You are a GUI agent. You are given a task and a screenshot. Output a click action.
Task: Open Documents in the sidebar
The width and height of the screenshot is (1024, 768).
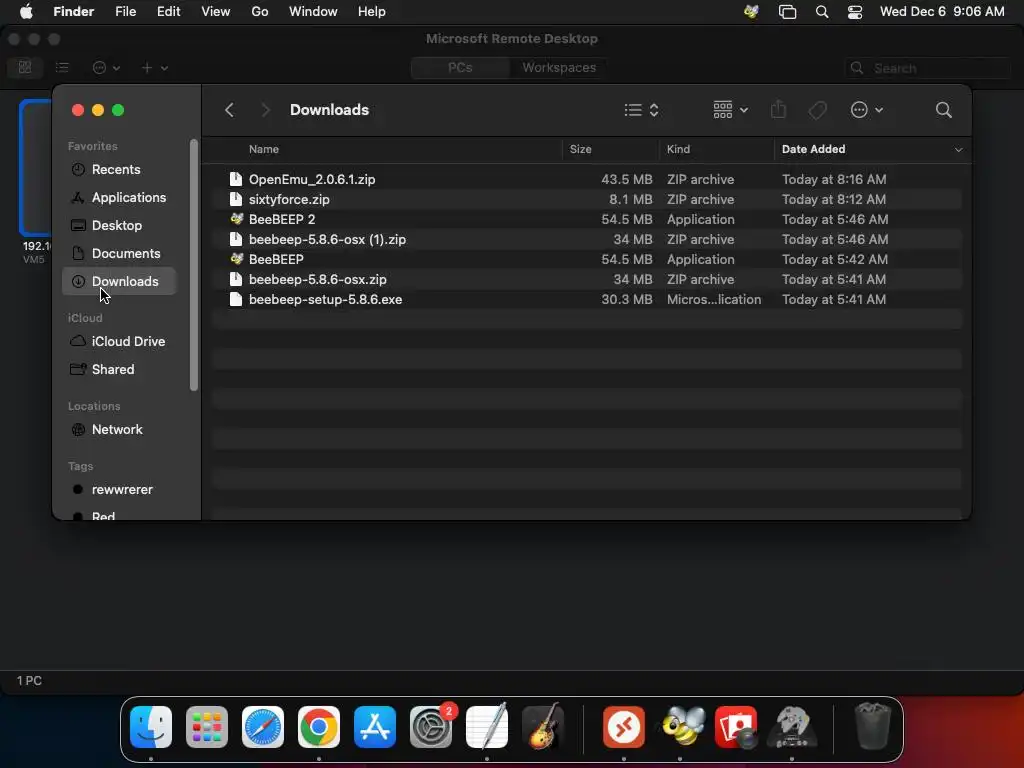(x=119, y=253)
